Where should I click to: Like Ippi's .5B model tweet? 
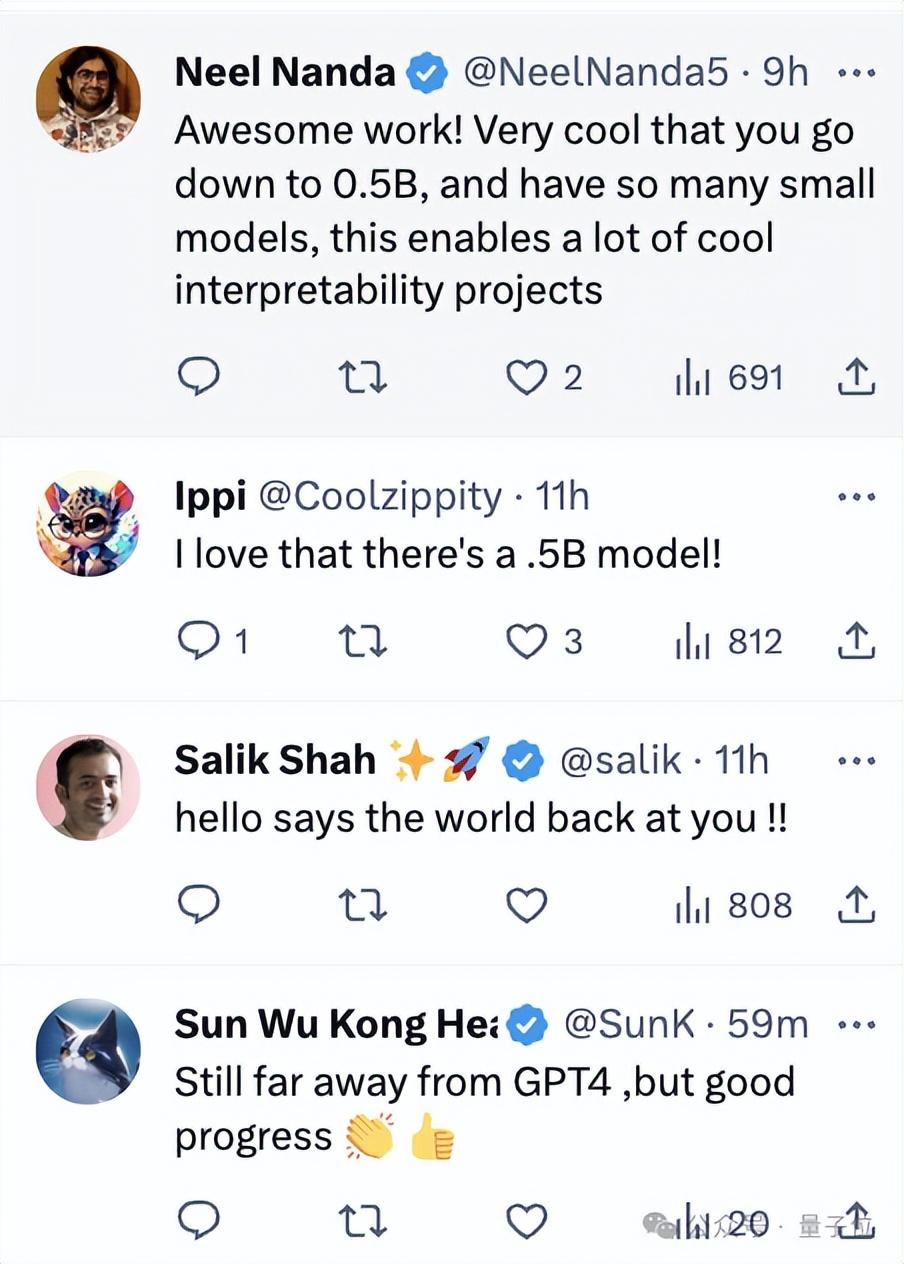point(526,642)
